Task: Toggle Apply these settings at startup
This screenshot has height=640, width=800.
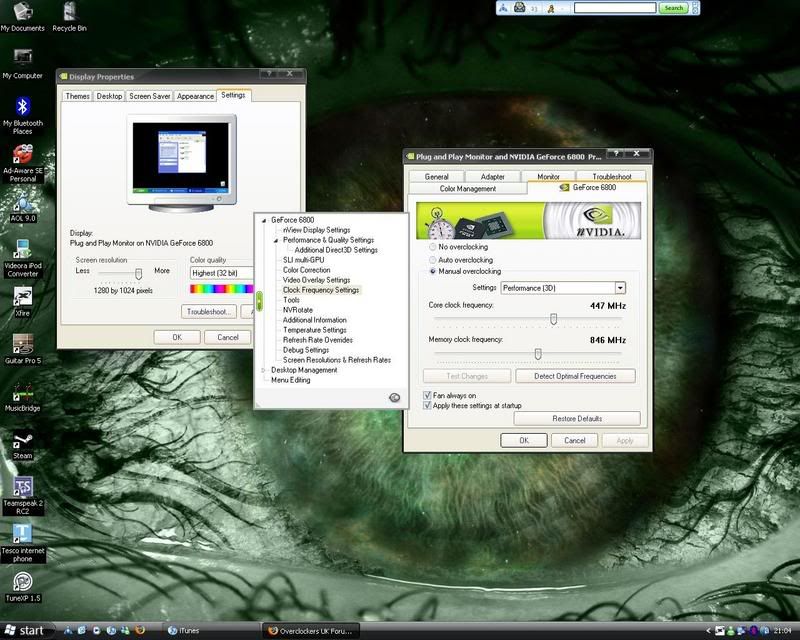Action: coord(425,408)
